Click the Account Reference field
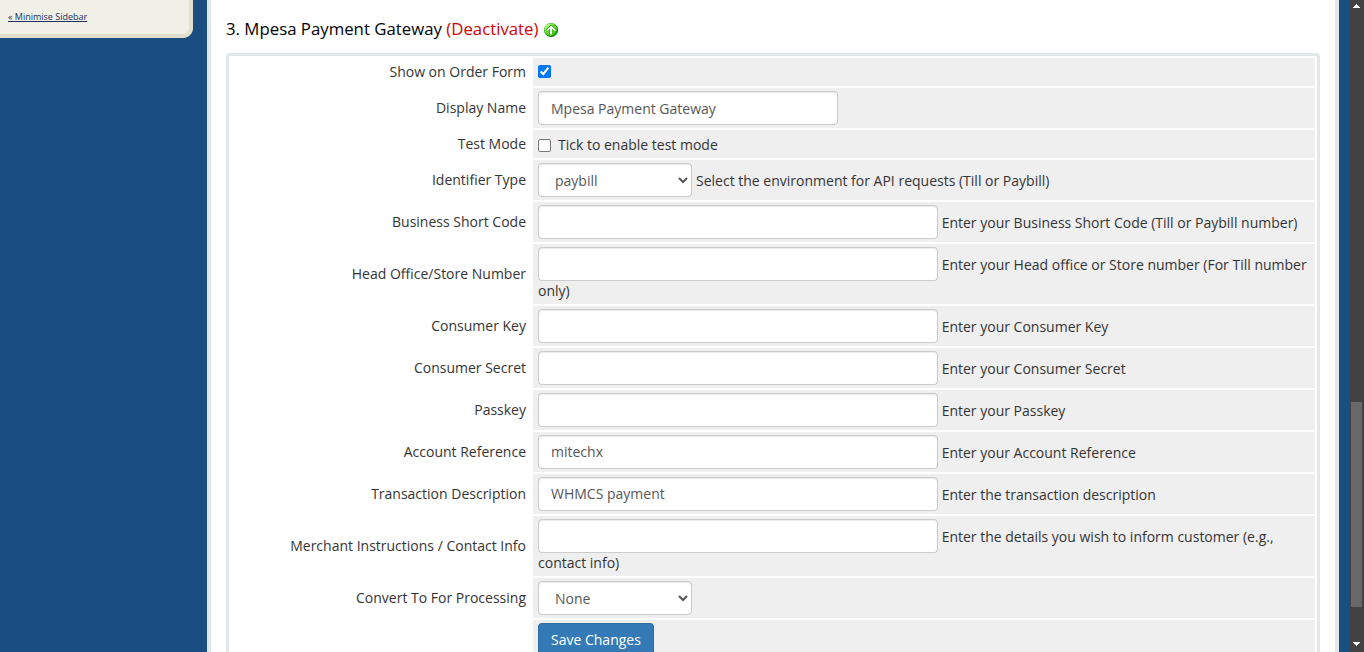The height and width of the screenshot is (652, 1364). pyautogui.click(x=738, y=452)
